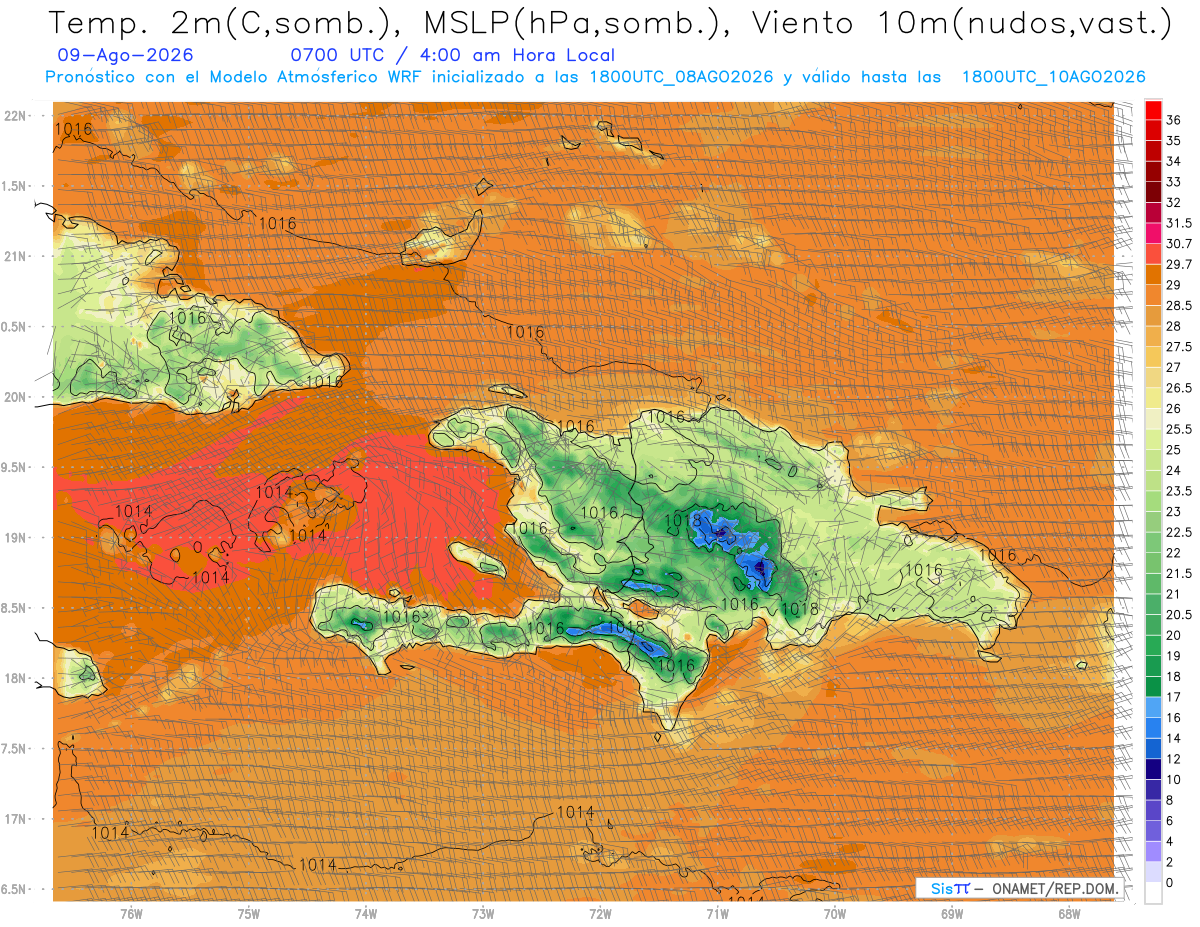The width and height of the screenshot is (1200, 927).
Task: Click the 10 value on the color scale
Action: pos(1174,779)
